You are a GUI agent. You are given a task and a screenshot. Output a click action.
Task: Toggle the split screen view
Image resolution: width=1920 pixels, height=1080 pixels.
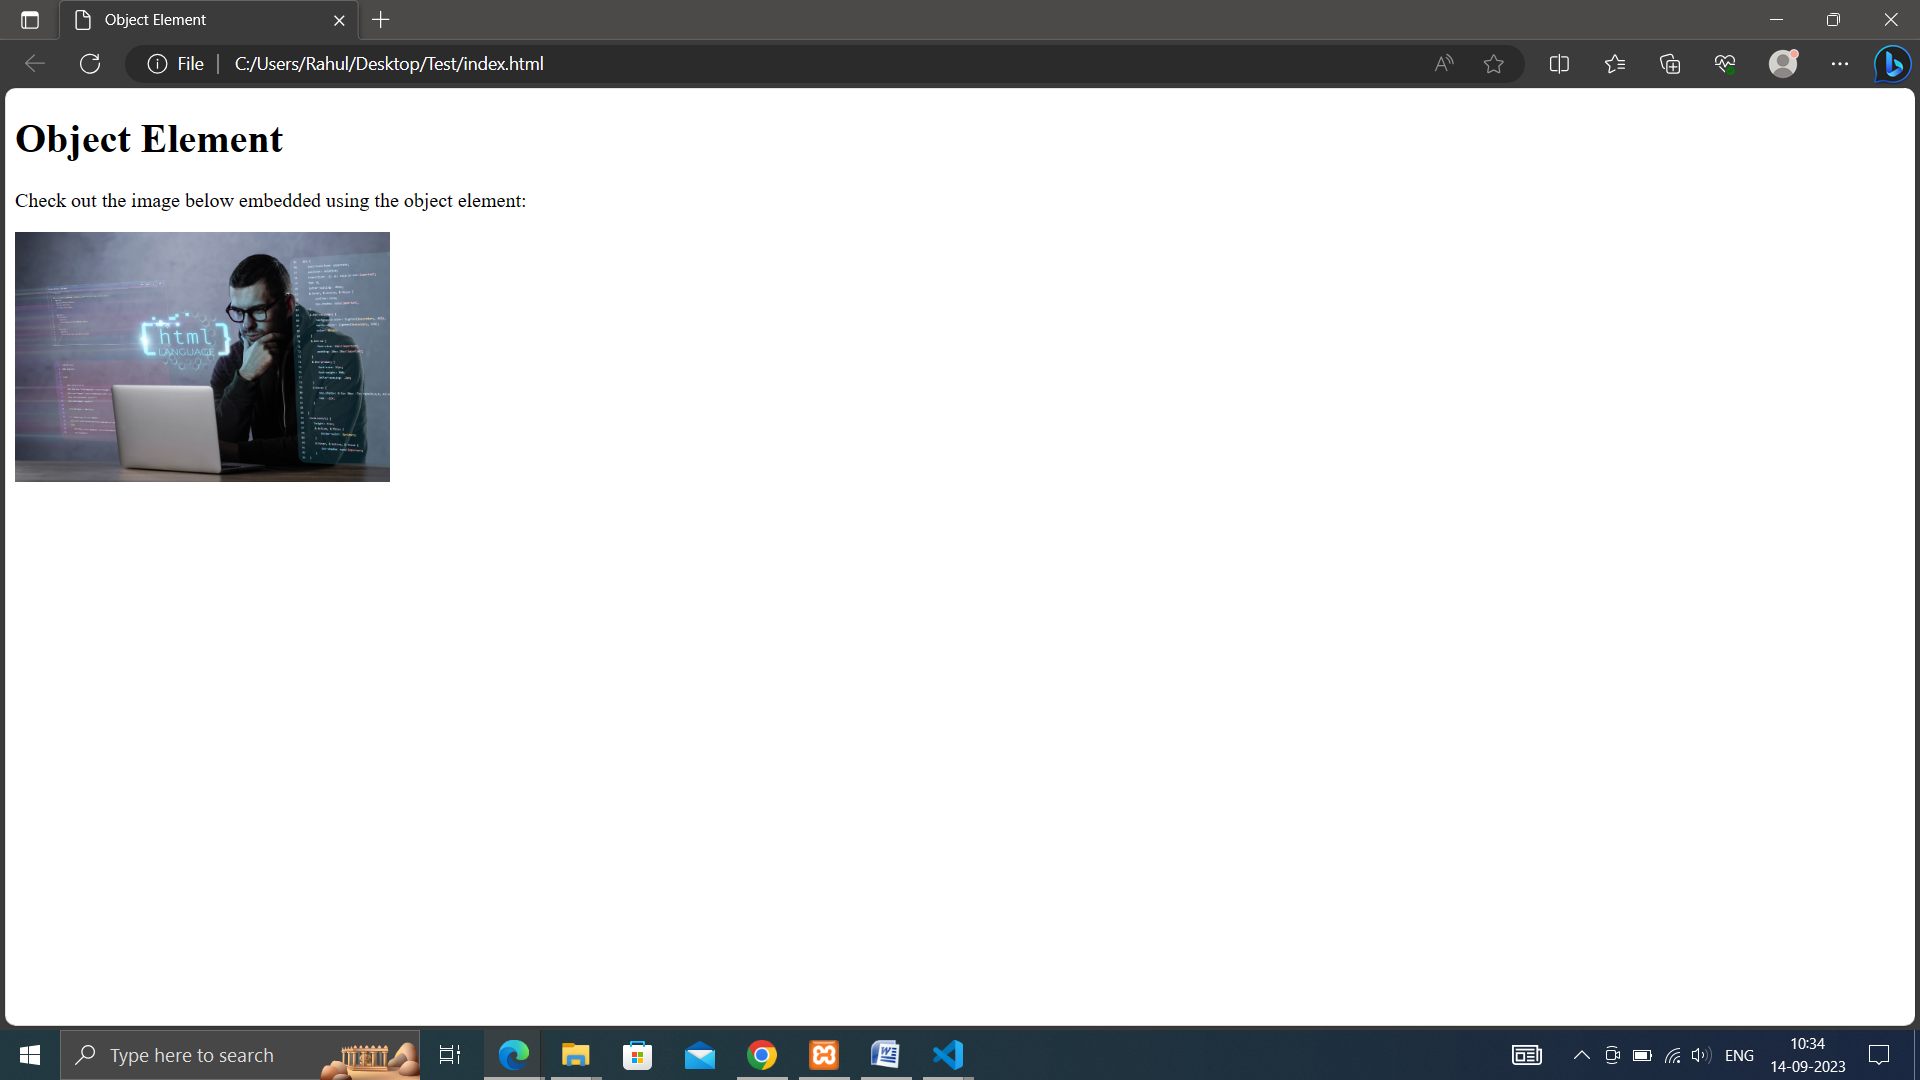tap(1559, 64)
